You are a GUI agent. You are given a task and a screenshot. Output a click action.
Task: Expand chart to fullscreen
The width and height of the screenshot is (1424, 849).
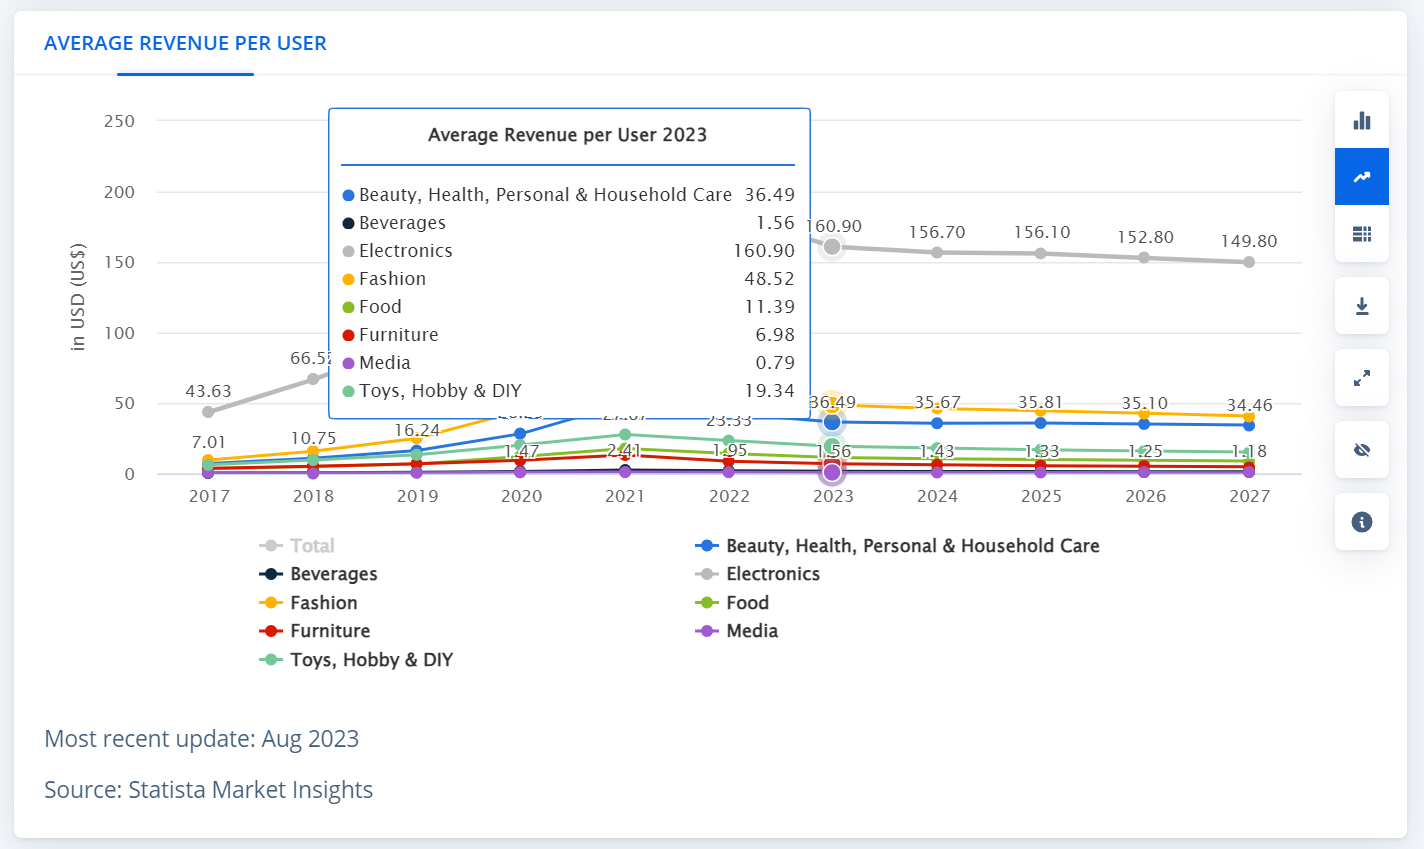[1361, 378]
